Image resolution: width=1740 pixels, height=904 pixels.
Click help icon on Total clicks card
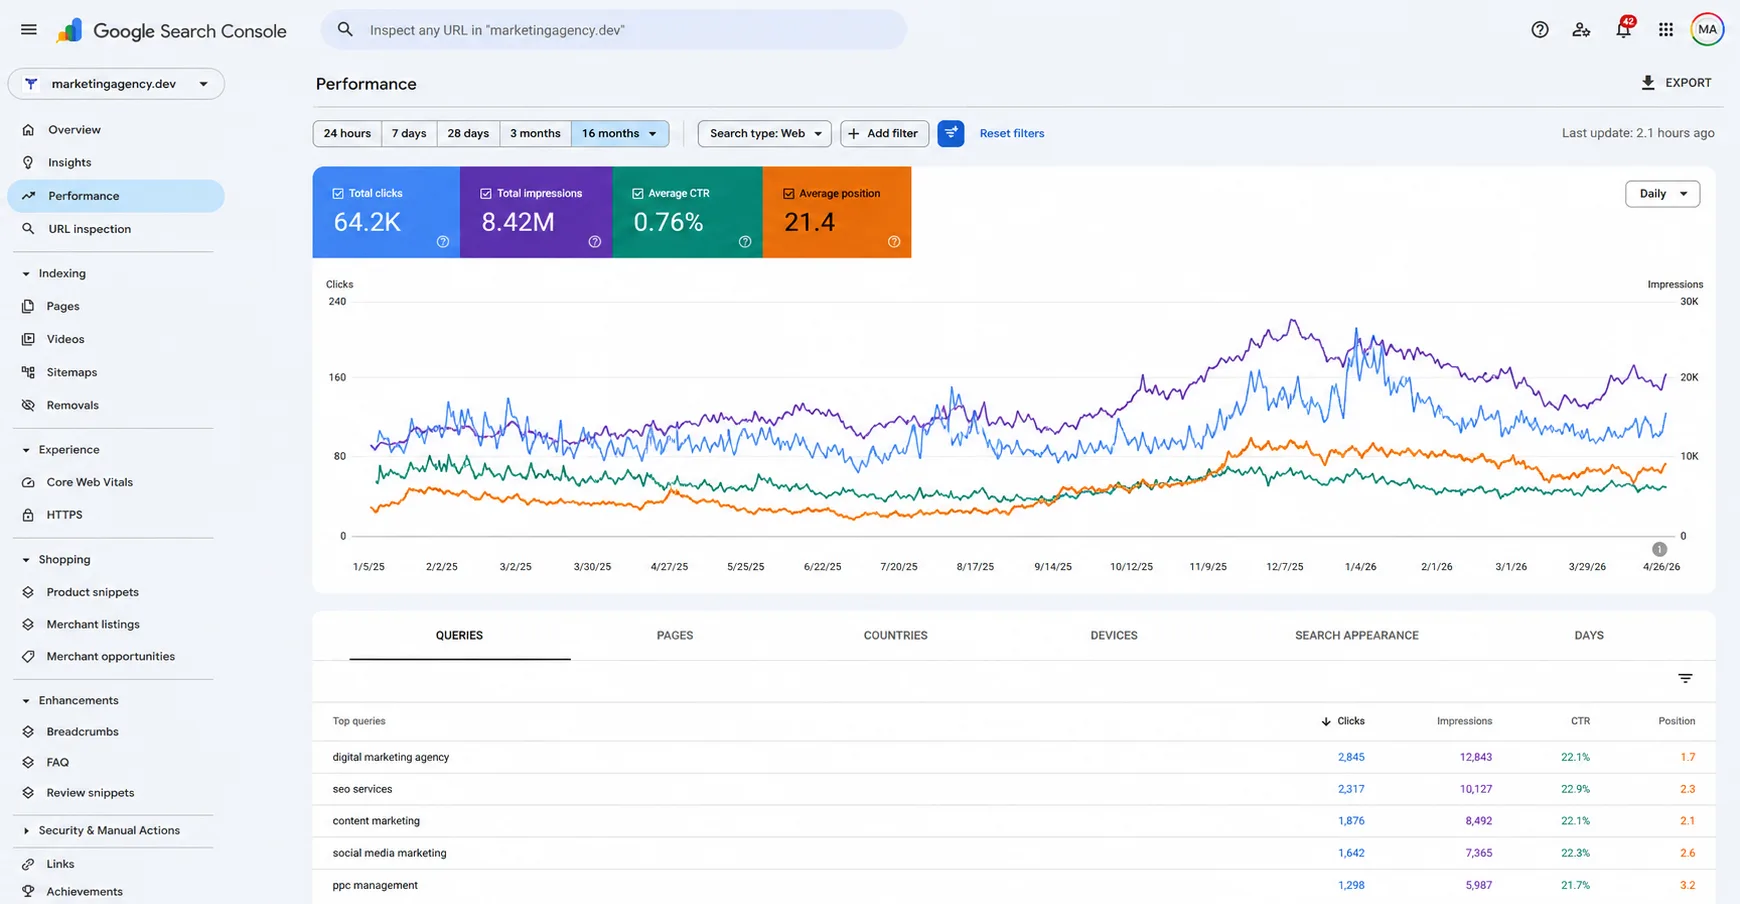point(443,242)
